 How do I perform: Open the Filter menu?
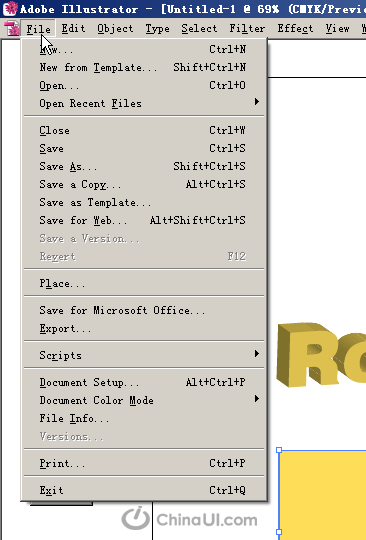click(x=247, y=29)
